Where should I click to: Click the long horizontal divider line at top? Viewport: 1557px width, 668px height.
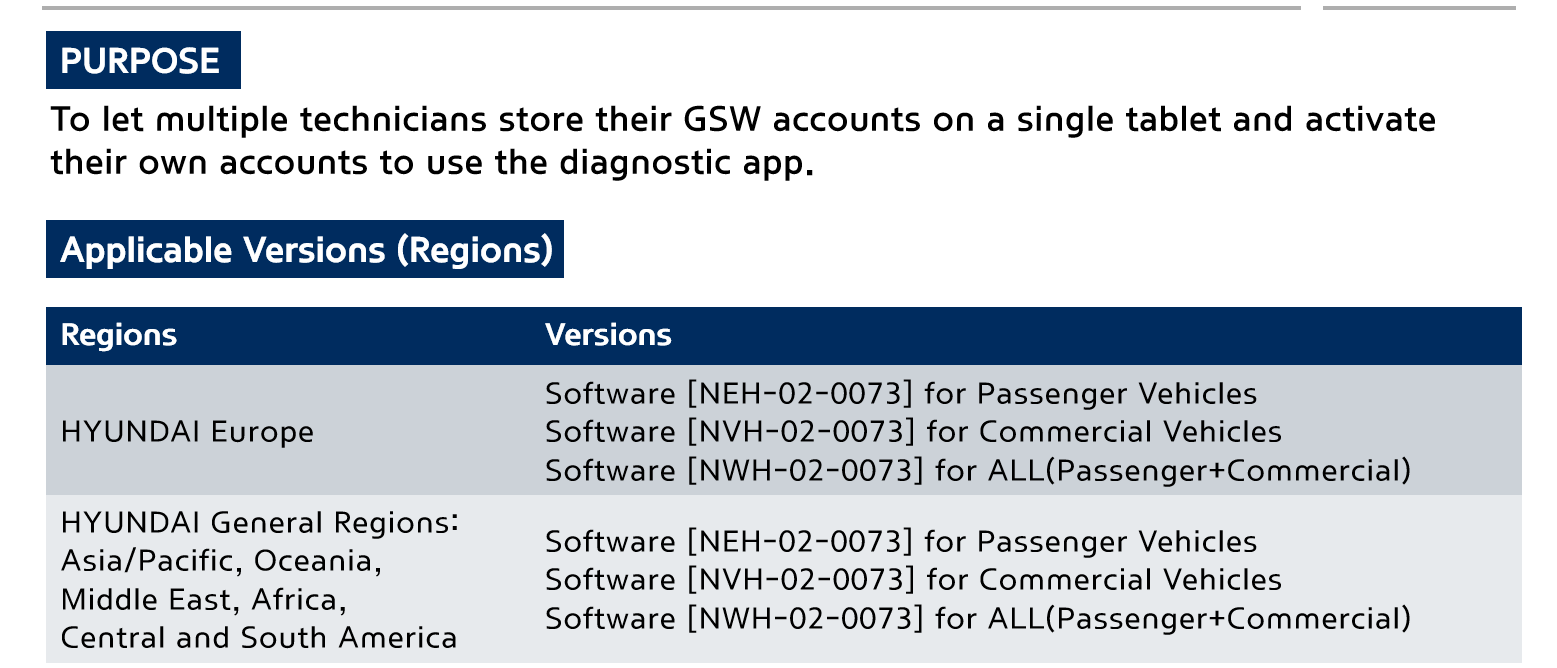[671, 8]
